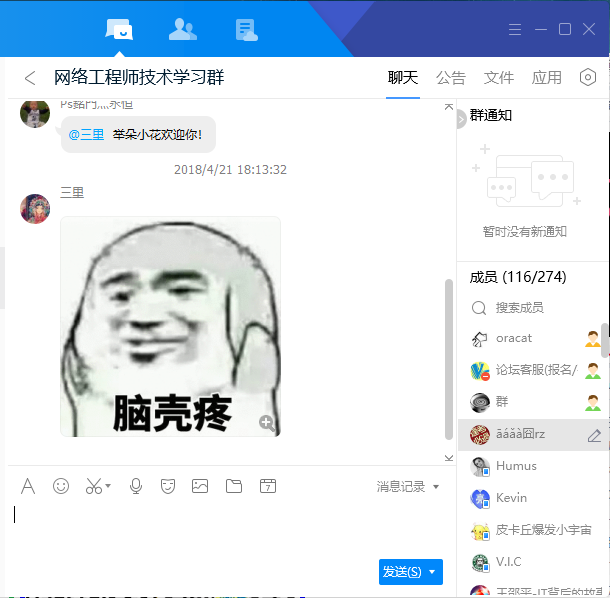Click 论坛客服's admin badge icon
Image resolution: width=610 pixels, height=598 pixels.
pyautogui.click(x=592, y=371)
